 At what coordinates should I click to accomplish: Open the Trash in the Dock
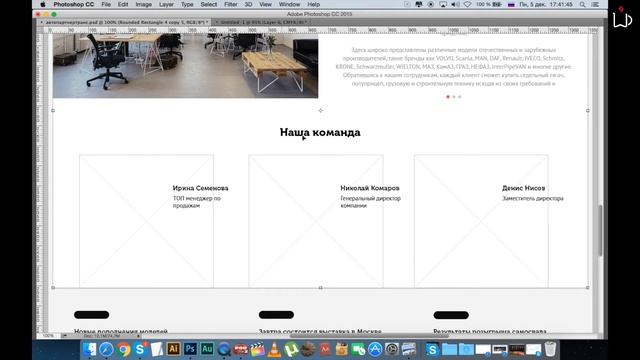click(x=550, y=349)
